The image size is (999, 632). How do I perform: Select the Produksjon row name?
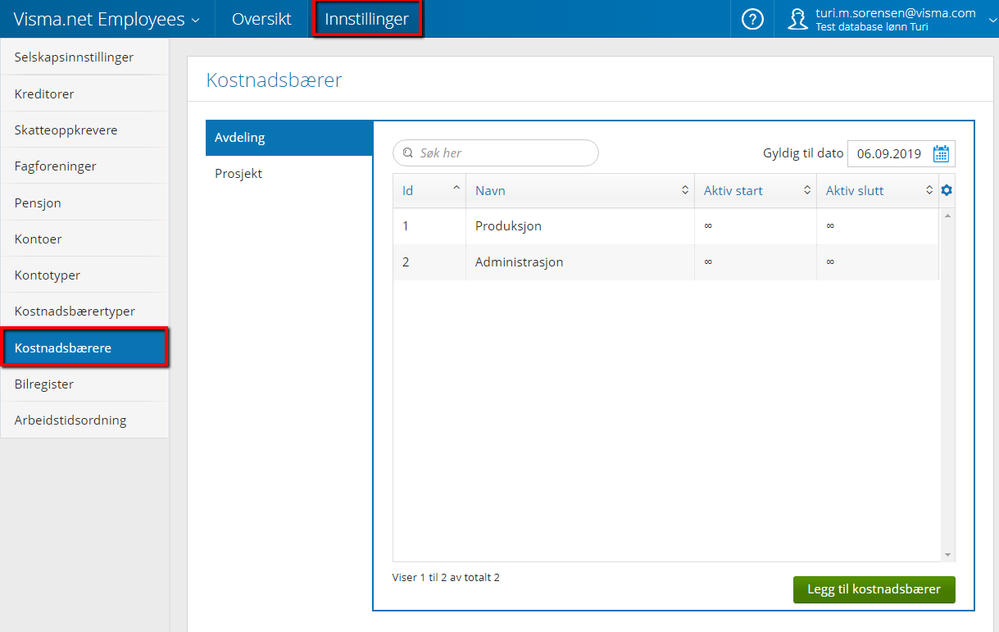coord(508,226)
